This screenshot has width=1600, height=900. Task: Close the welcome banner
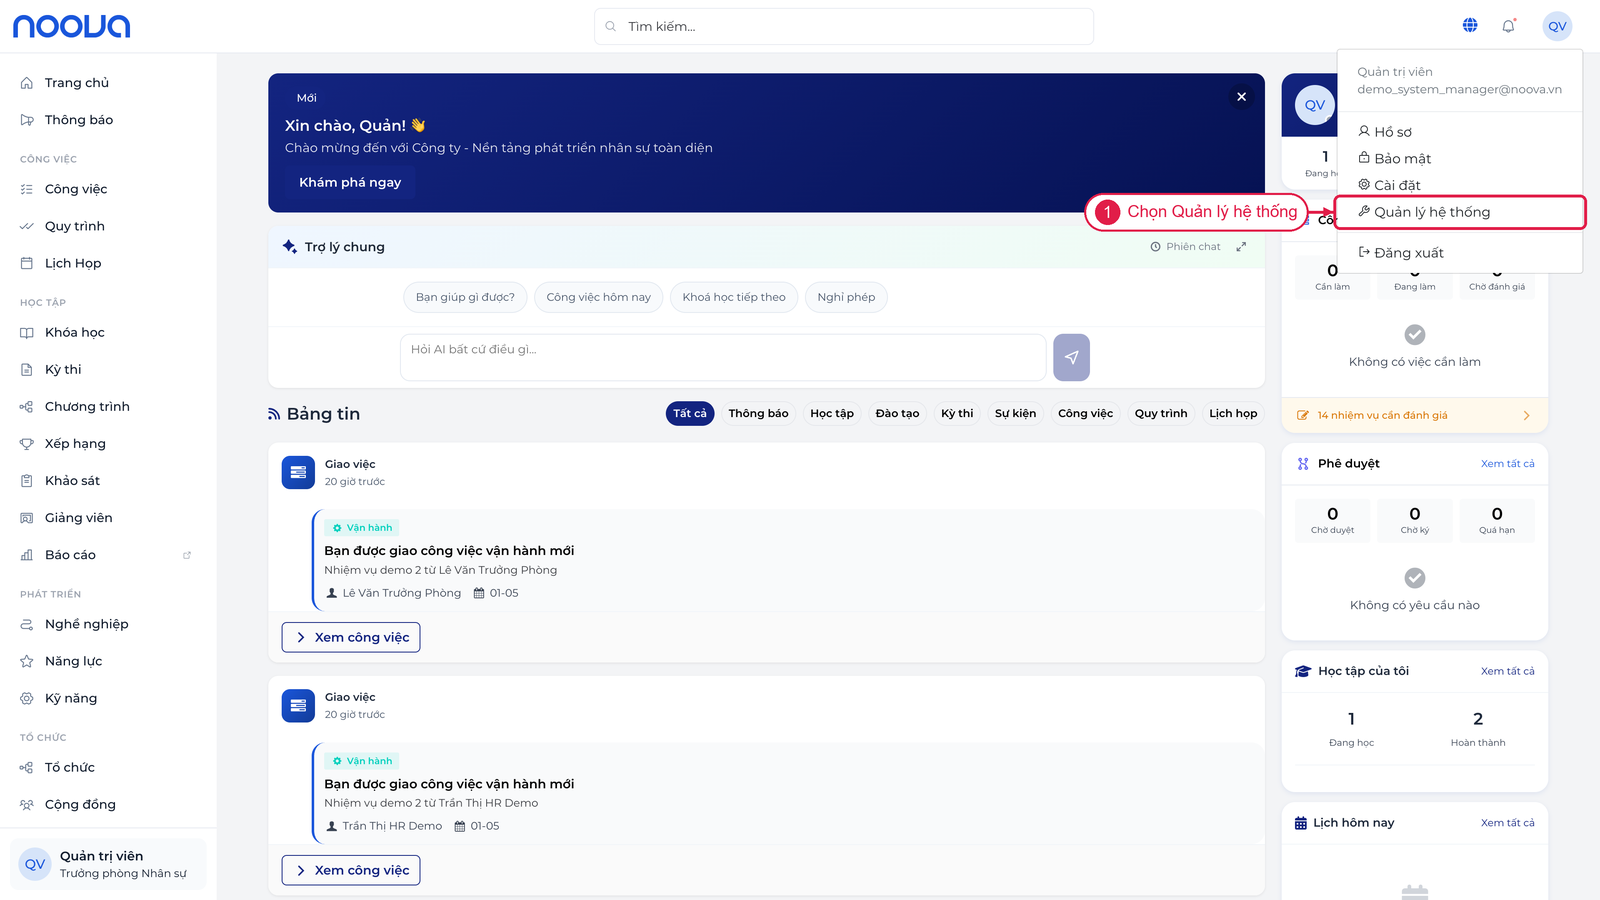coord(1241,97)
